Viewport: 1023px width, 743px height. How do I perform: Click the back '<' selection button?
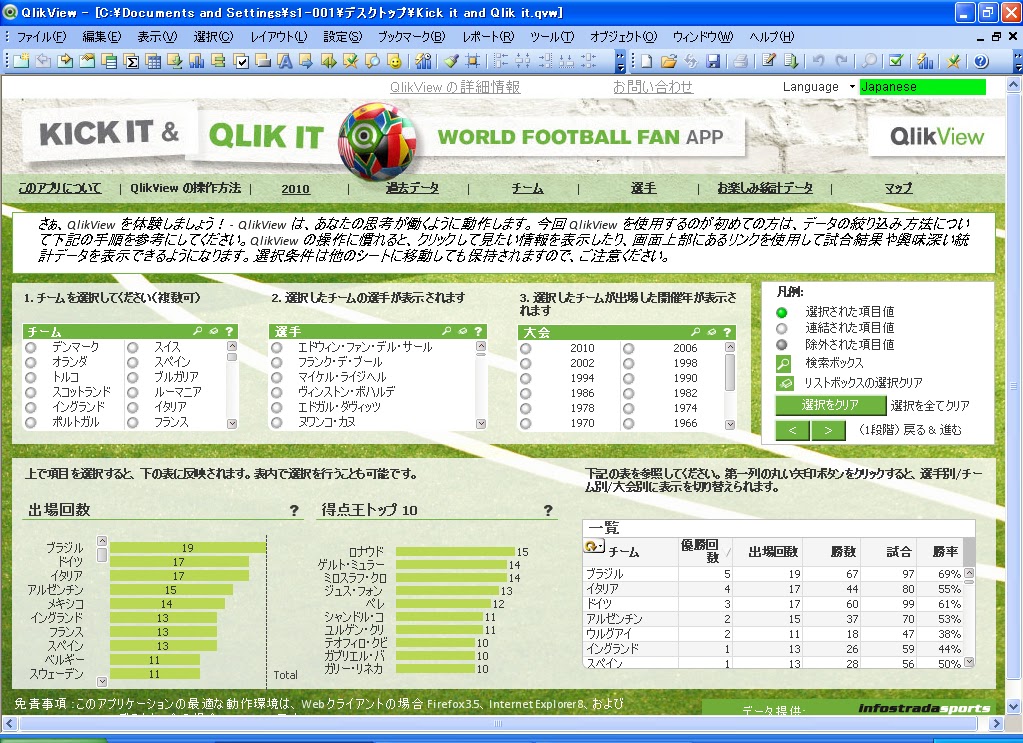(x=792, y=431)
